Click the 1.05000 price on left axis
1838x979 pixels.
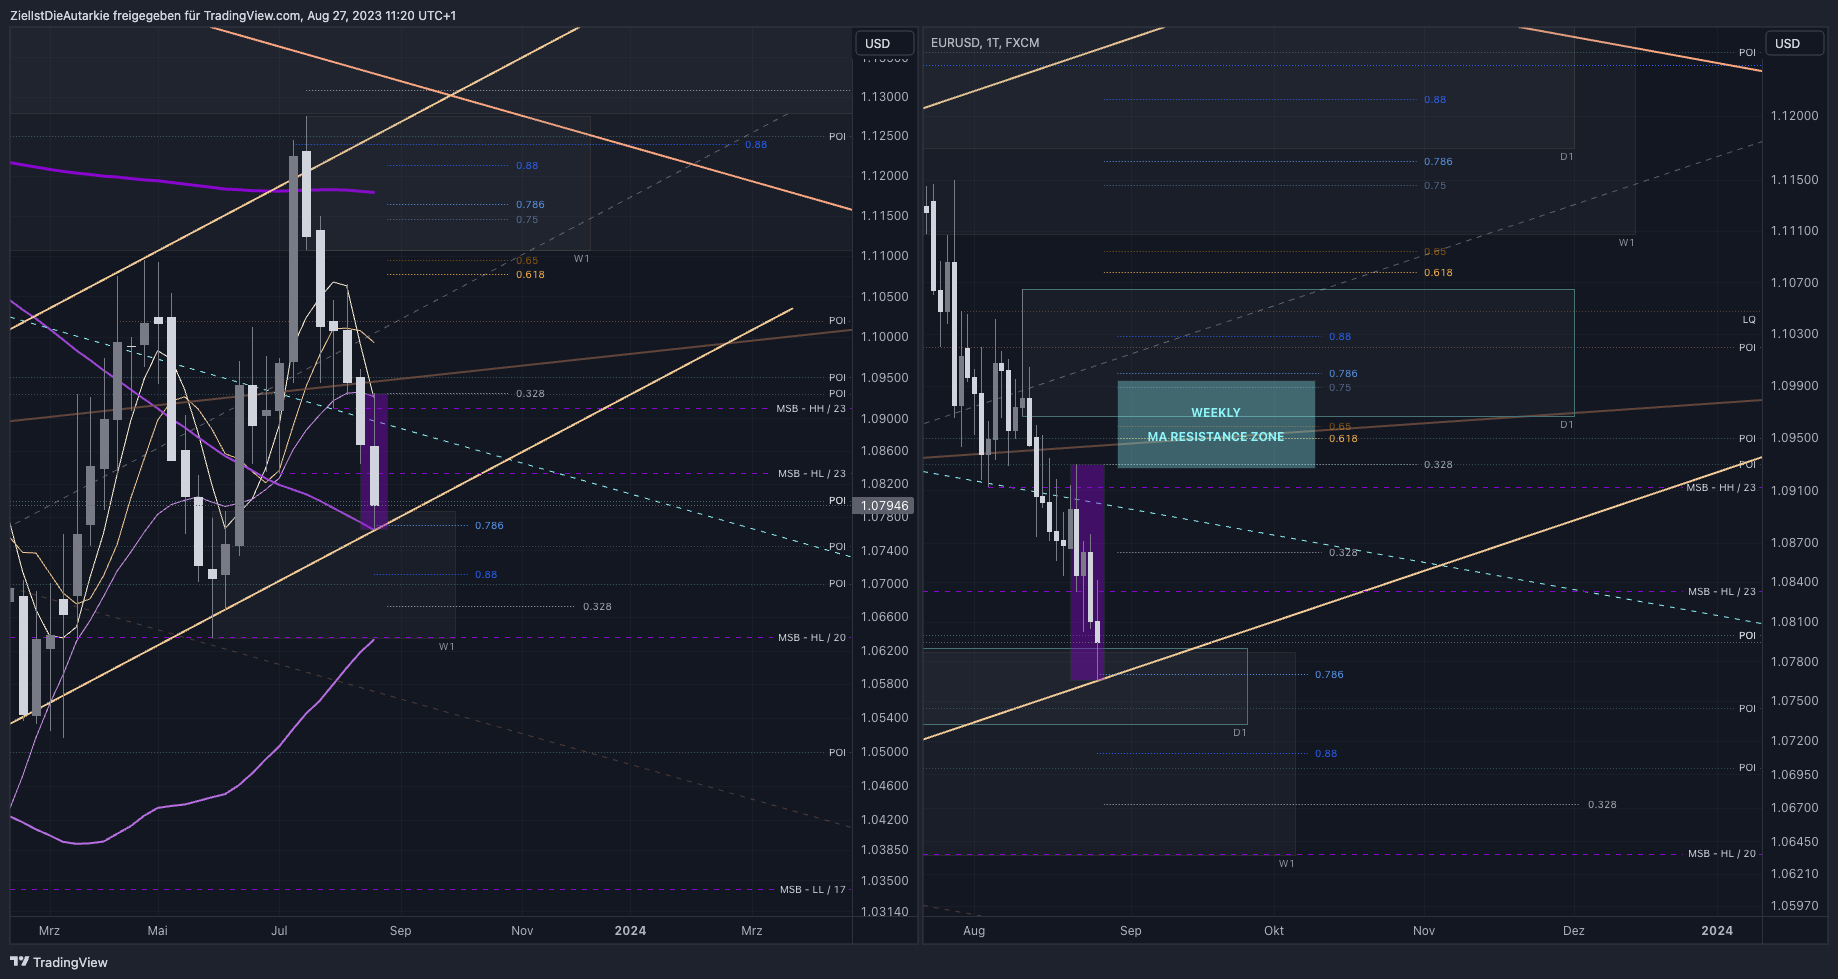pos(885,751)
